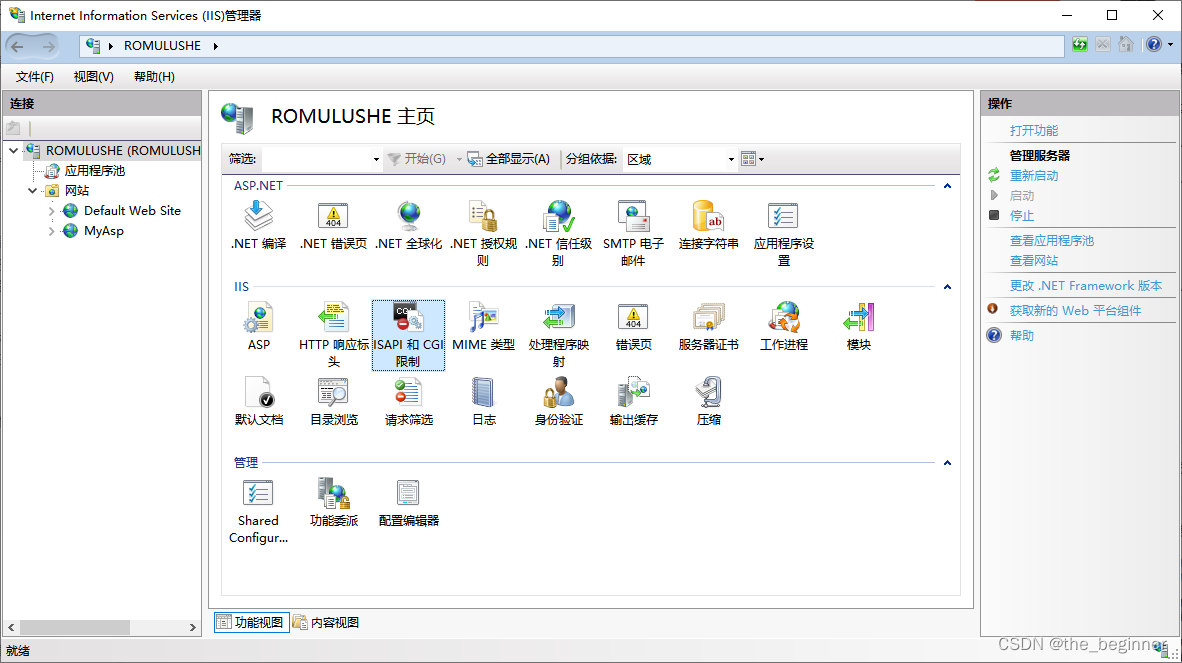This screenshot has height=663, width=1182.
Task: Expand the Default Web Site node
Action: (51, 211)
